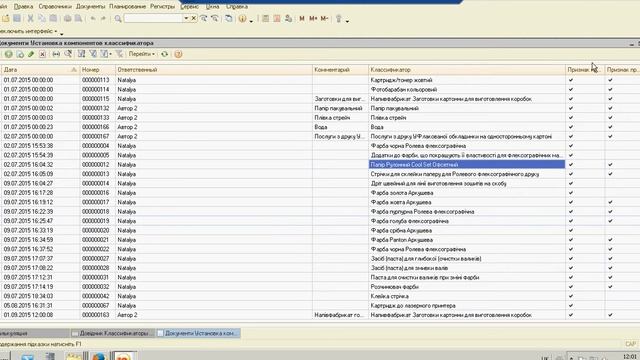Toggle the checkmark in row 000000005
The height and width of the screenshot is (360, 640).
pos(571,155)
